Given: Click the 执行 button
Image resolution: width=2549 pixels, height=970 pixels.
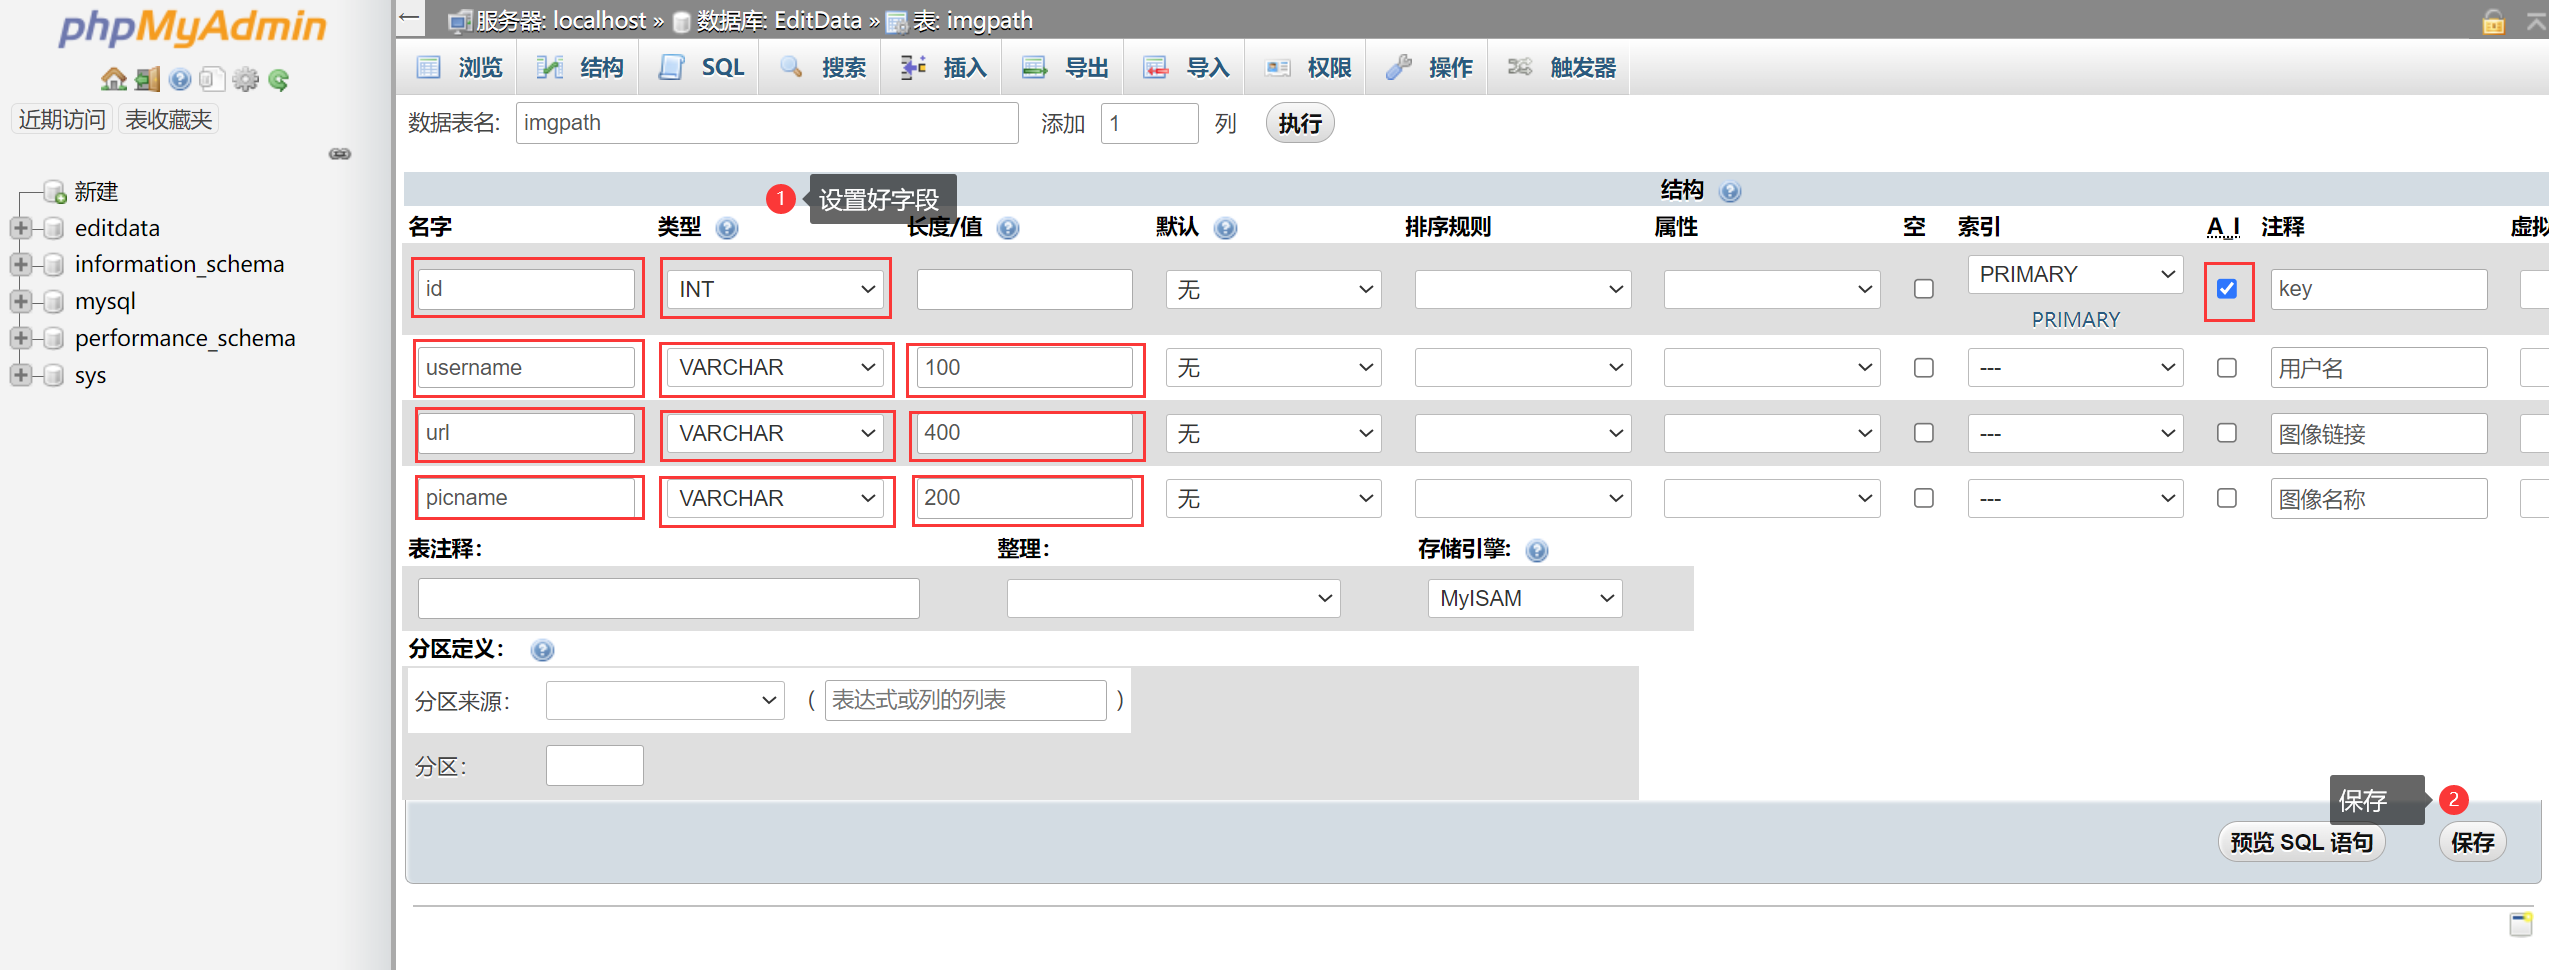Looking at the screenshot, I should 1300,123.
